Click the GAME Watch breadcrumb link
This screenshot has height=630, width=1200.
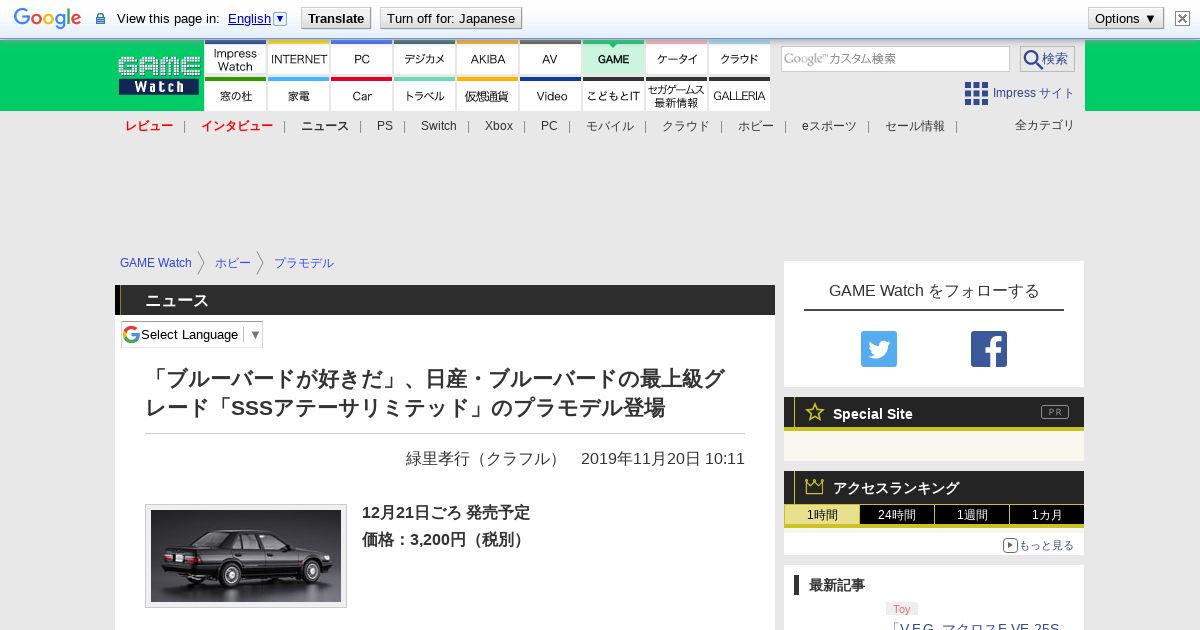[156, 263]
